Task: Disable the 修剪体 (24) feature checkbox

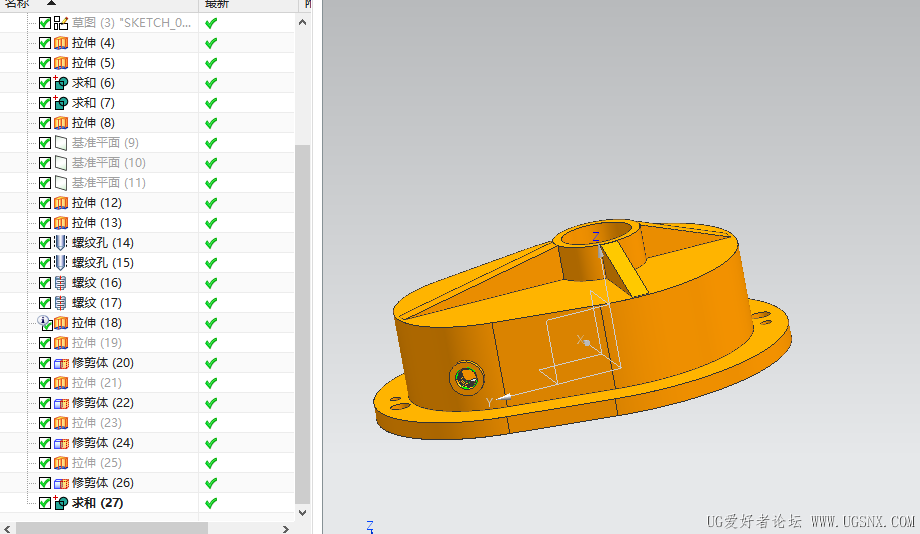Action: click(45, 443)
